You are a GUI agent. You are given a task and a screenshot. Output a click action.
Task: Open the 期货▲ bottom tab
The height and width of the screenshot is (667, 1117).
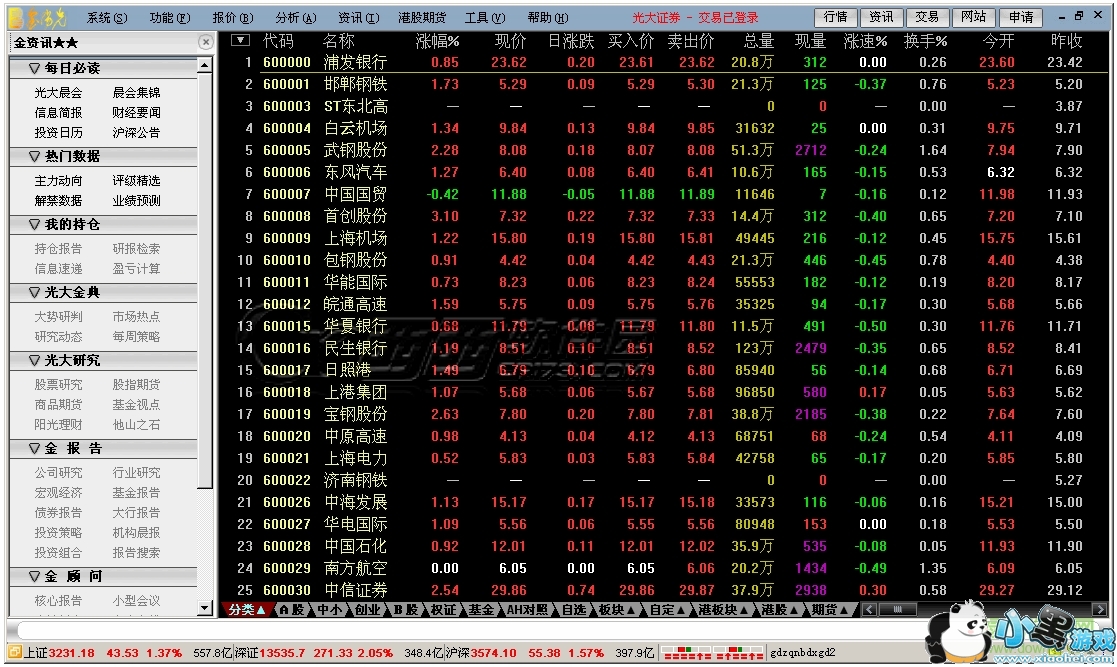(x=830, y=610)
